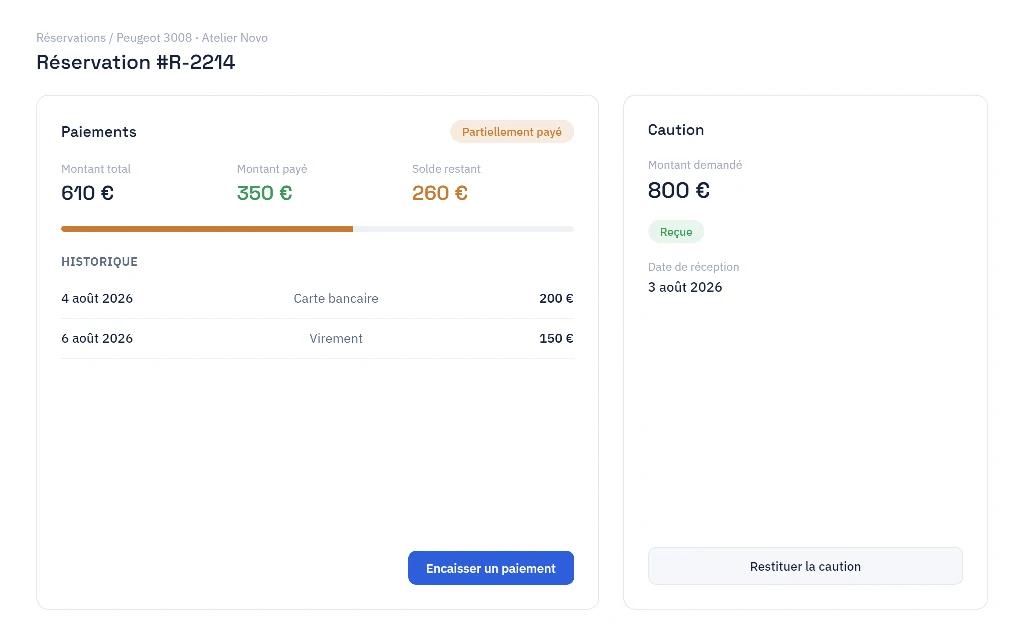Click the Montant payé label
The height and width of the screenshot is (640, 1024).
pyautogui.click(x=272, y=169)
